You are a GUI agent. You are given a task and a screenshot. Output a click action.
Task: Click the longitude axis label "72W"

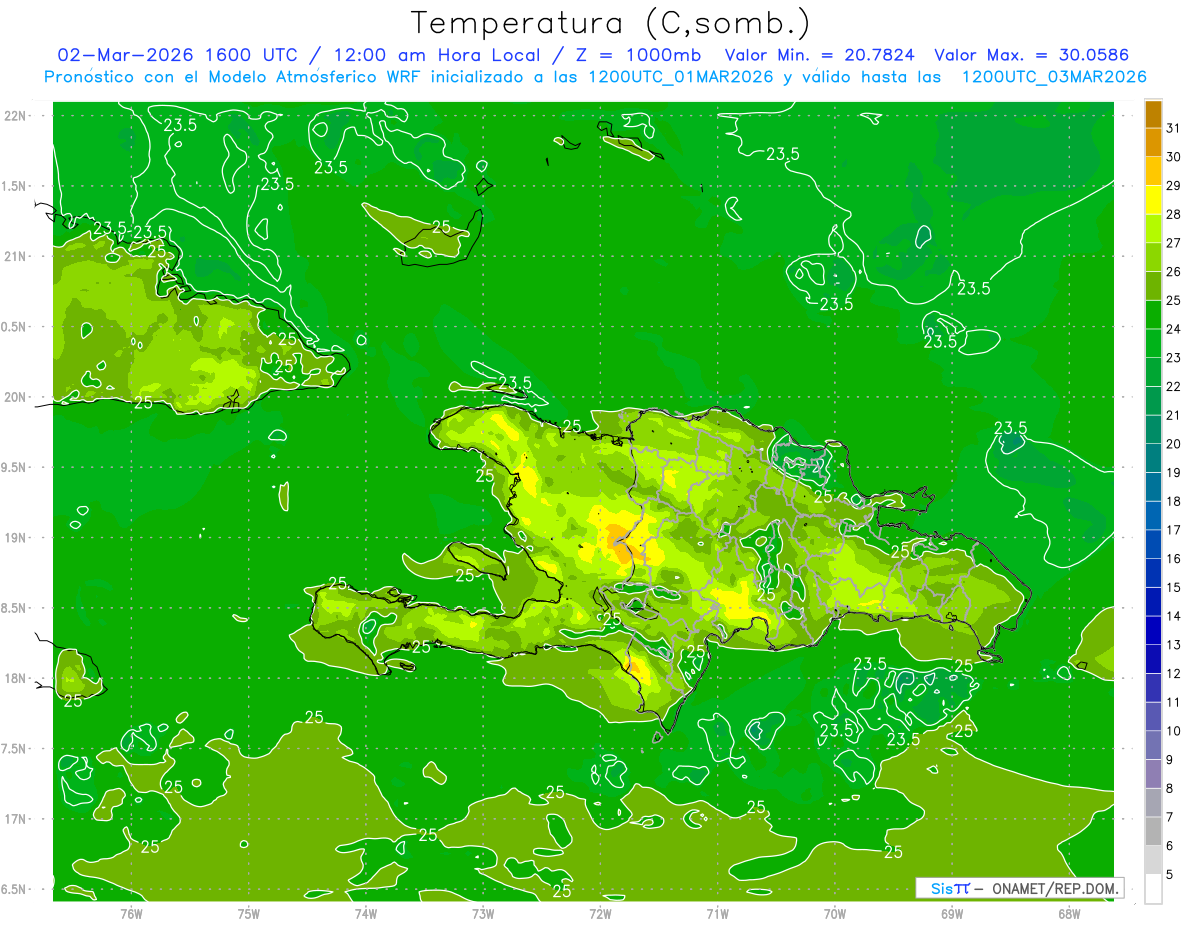click(600, 914)
